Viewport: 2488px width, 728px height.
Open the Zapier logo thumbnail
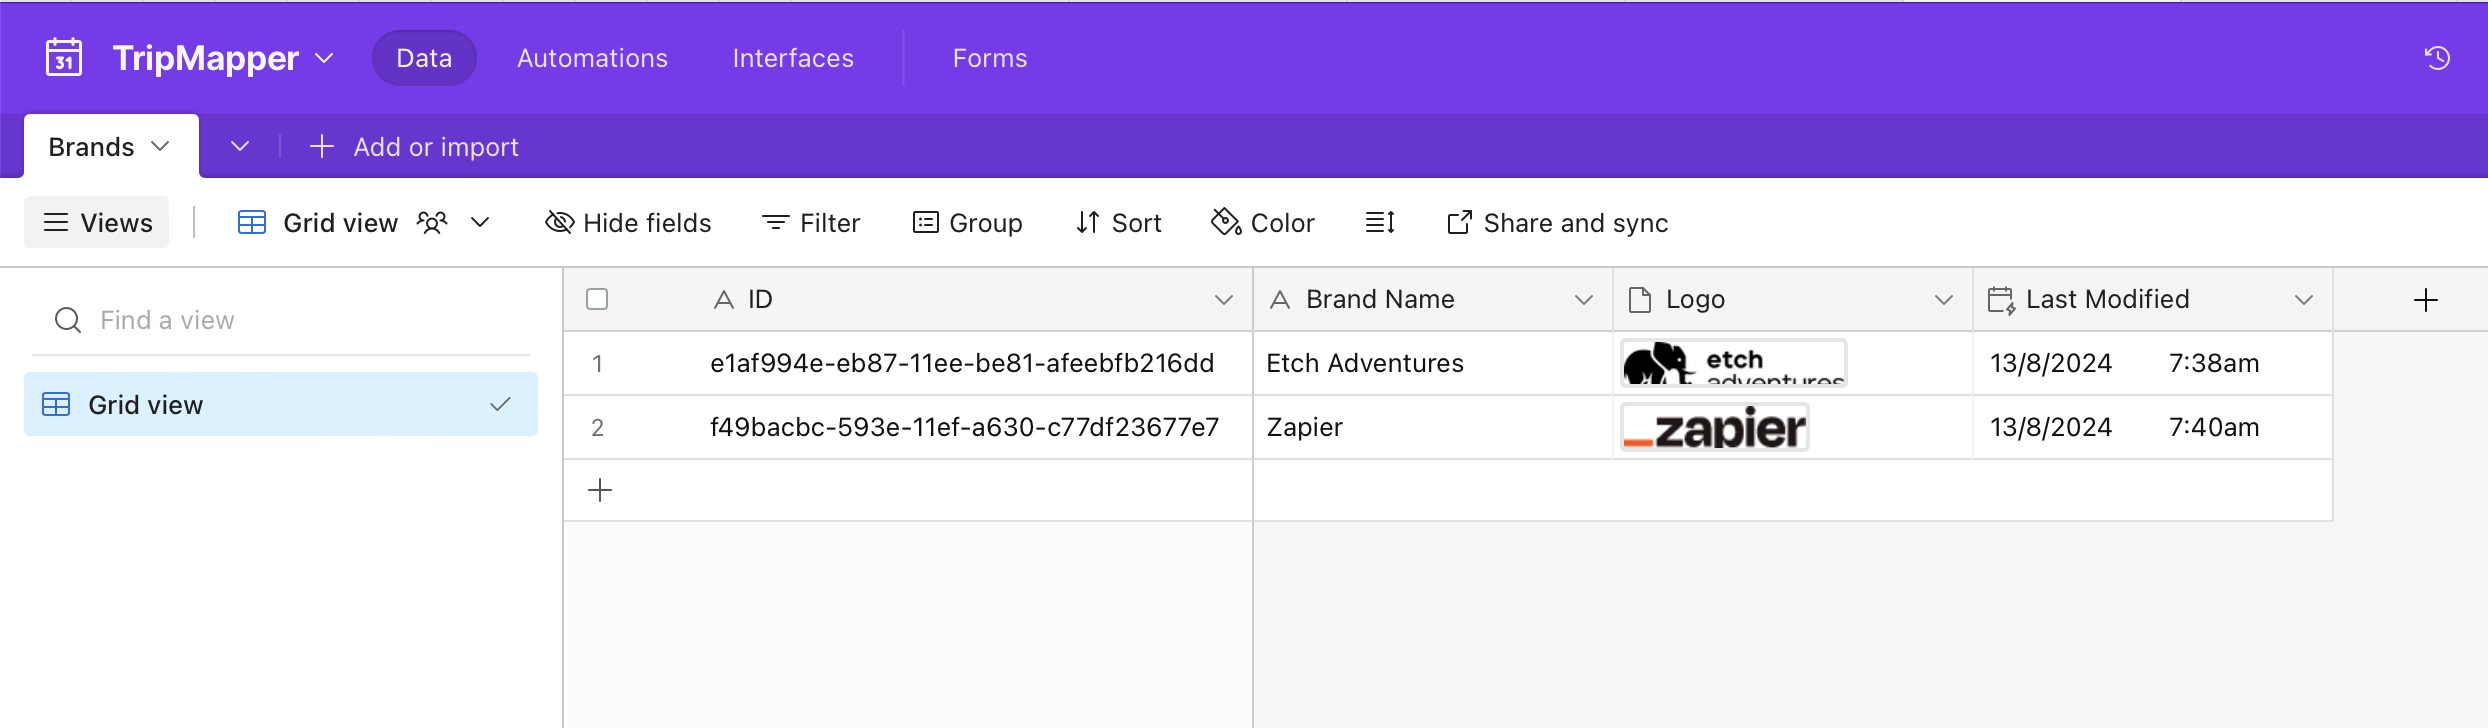[1714, 428]
